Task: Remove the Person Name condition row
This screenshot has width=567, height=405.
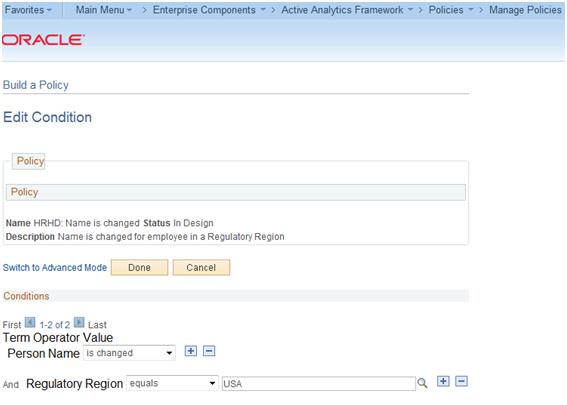Action: [209, 351]
